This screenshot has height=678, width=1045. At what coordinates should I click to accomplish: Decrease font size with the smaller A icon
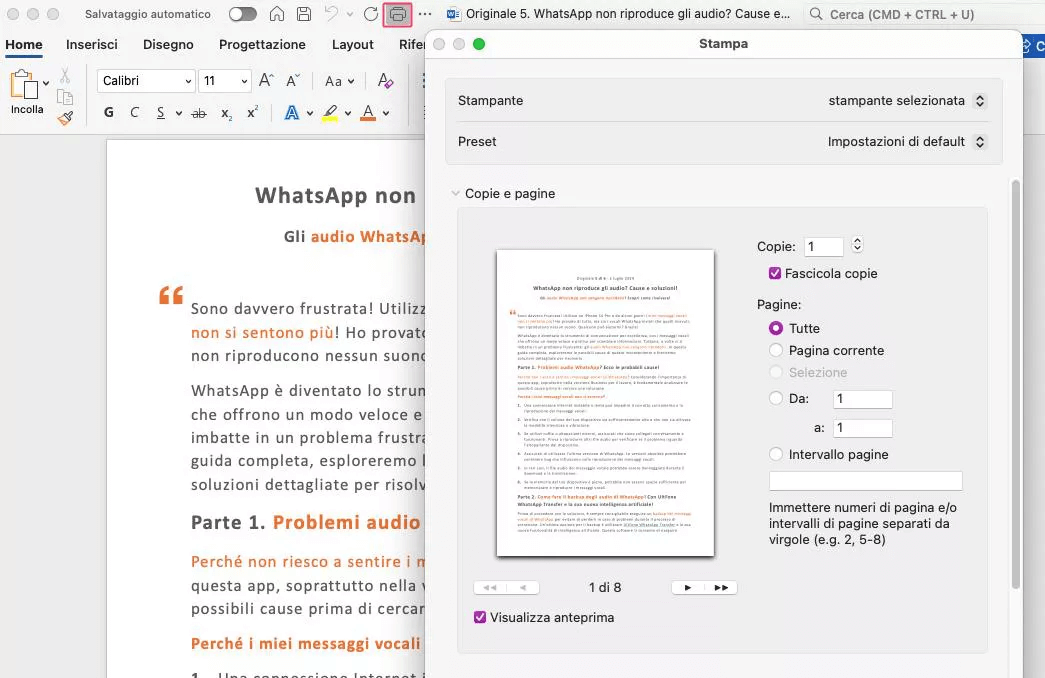coord(293,81)
